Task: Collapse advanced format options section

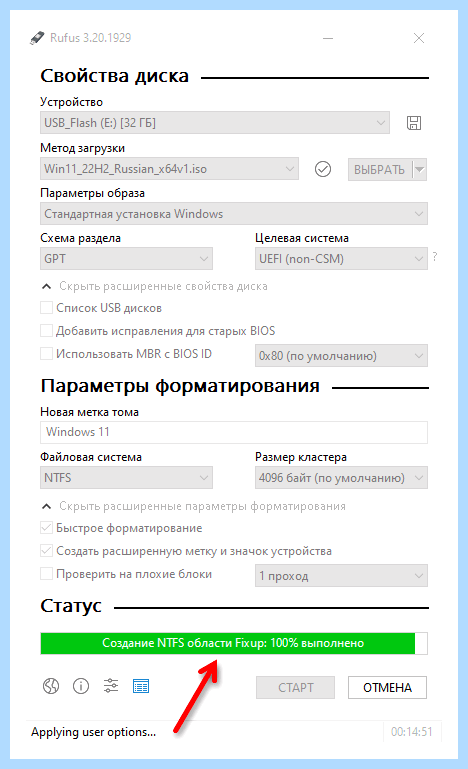Action: (x=47, y=506)
